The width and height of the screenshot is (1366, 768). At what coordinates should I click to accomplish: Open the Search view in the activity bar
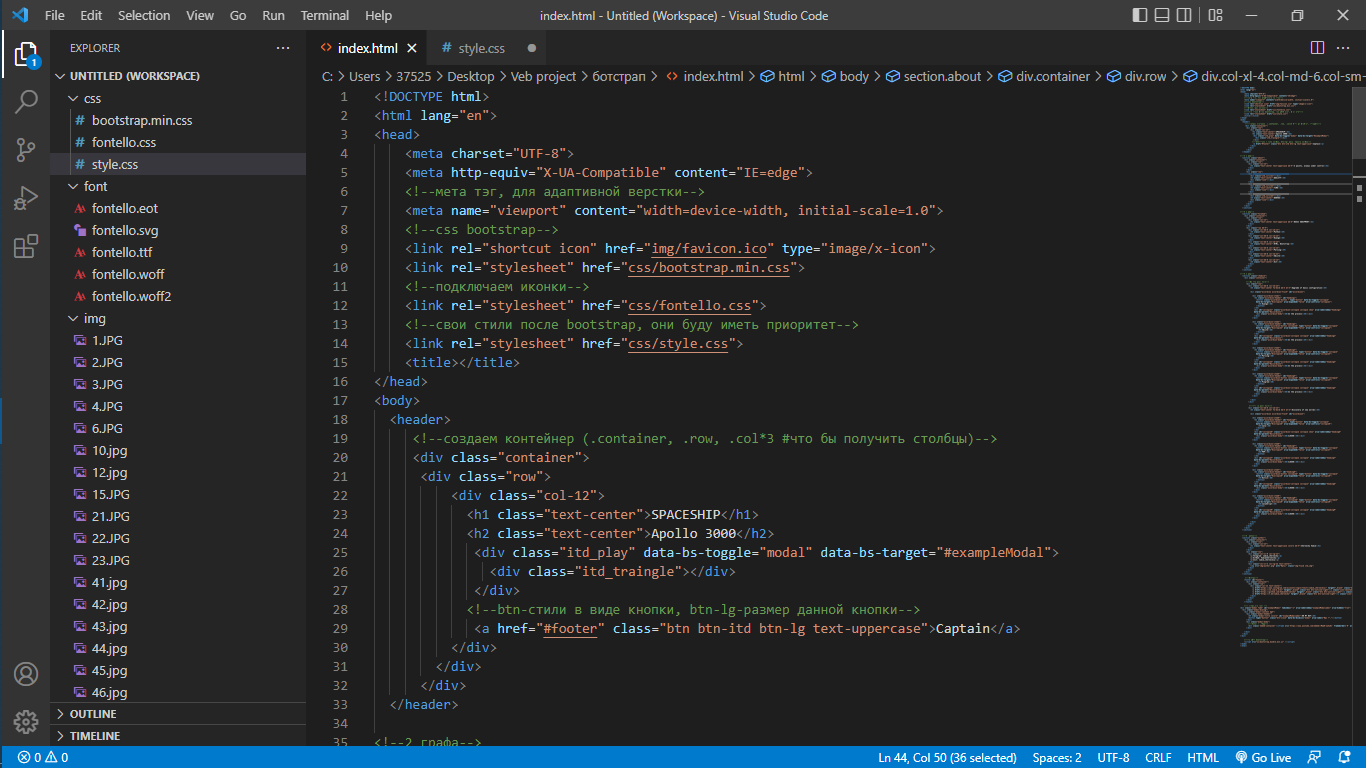(26, 101)
